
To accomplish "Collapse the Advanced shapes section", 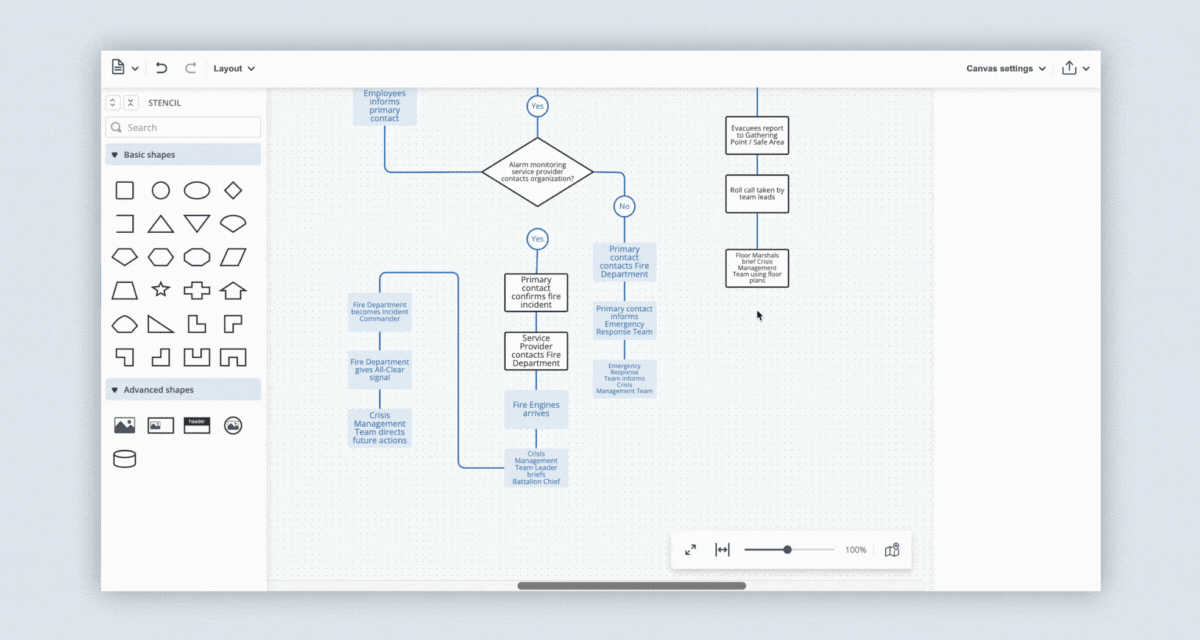I will click(x=113, y=389).
